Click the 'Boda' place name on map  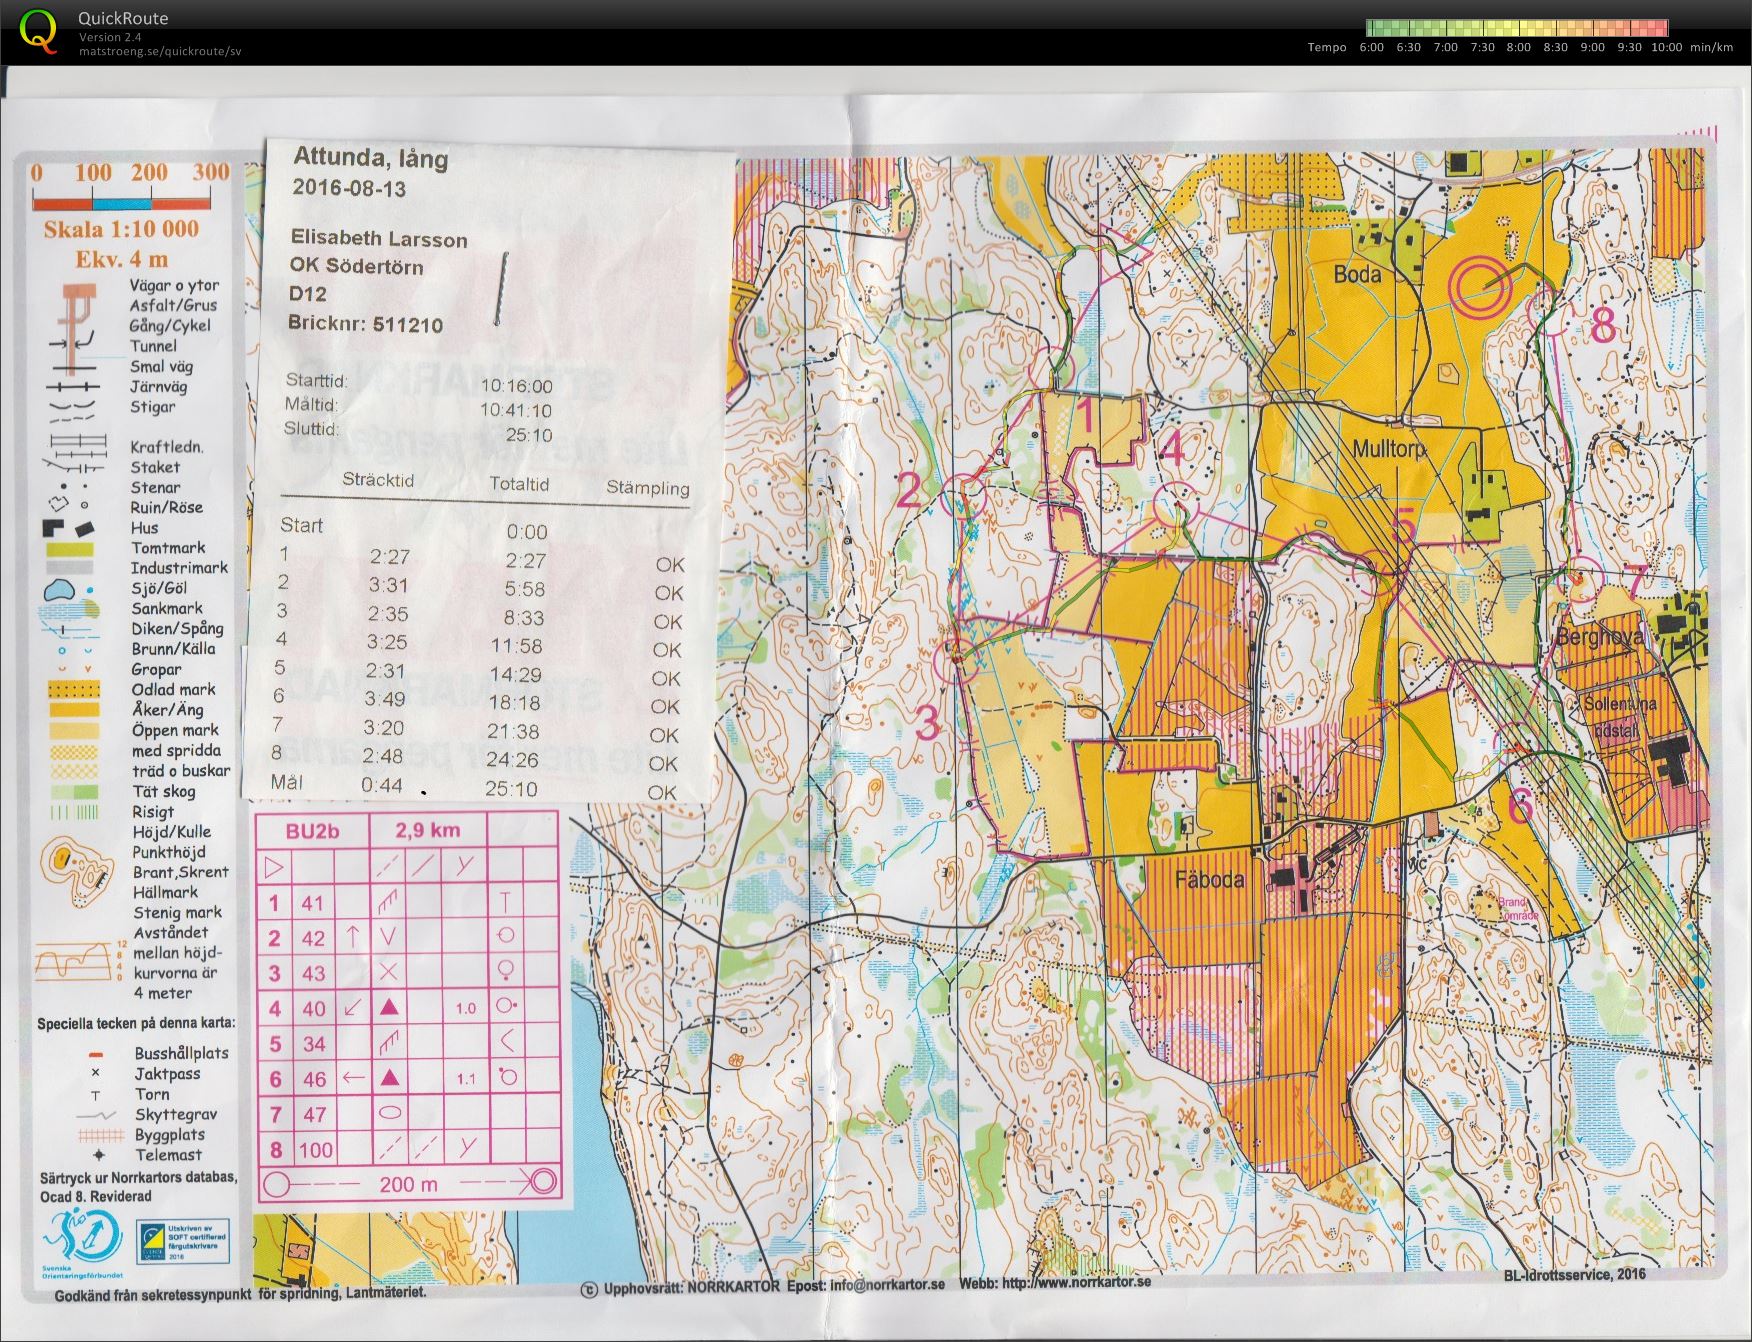(1357, 274)
